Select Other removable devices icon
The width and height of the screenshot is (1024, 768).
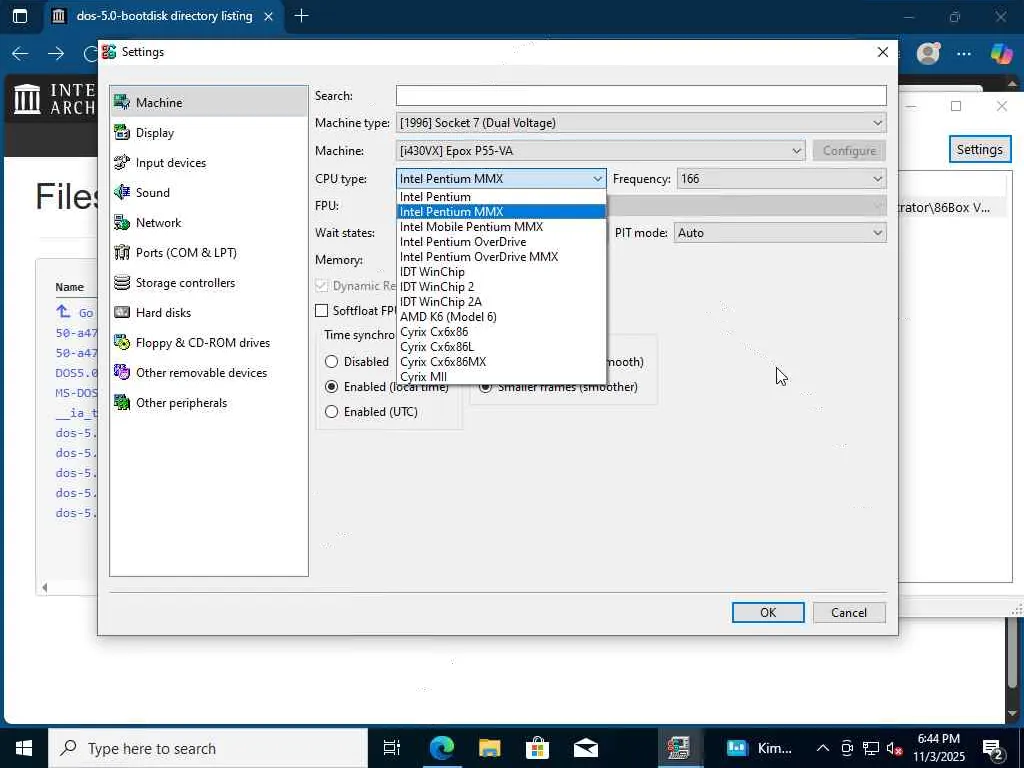coord(122,372)
